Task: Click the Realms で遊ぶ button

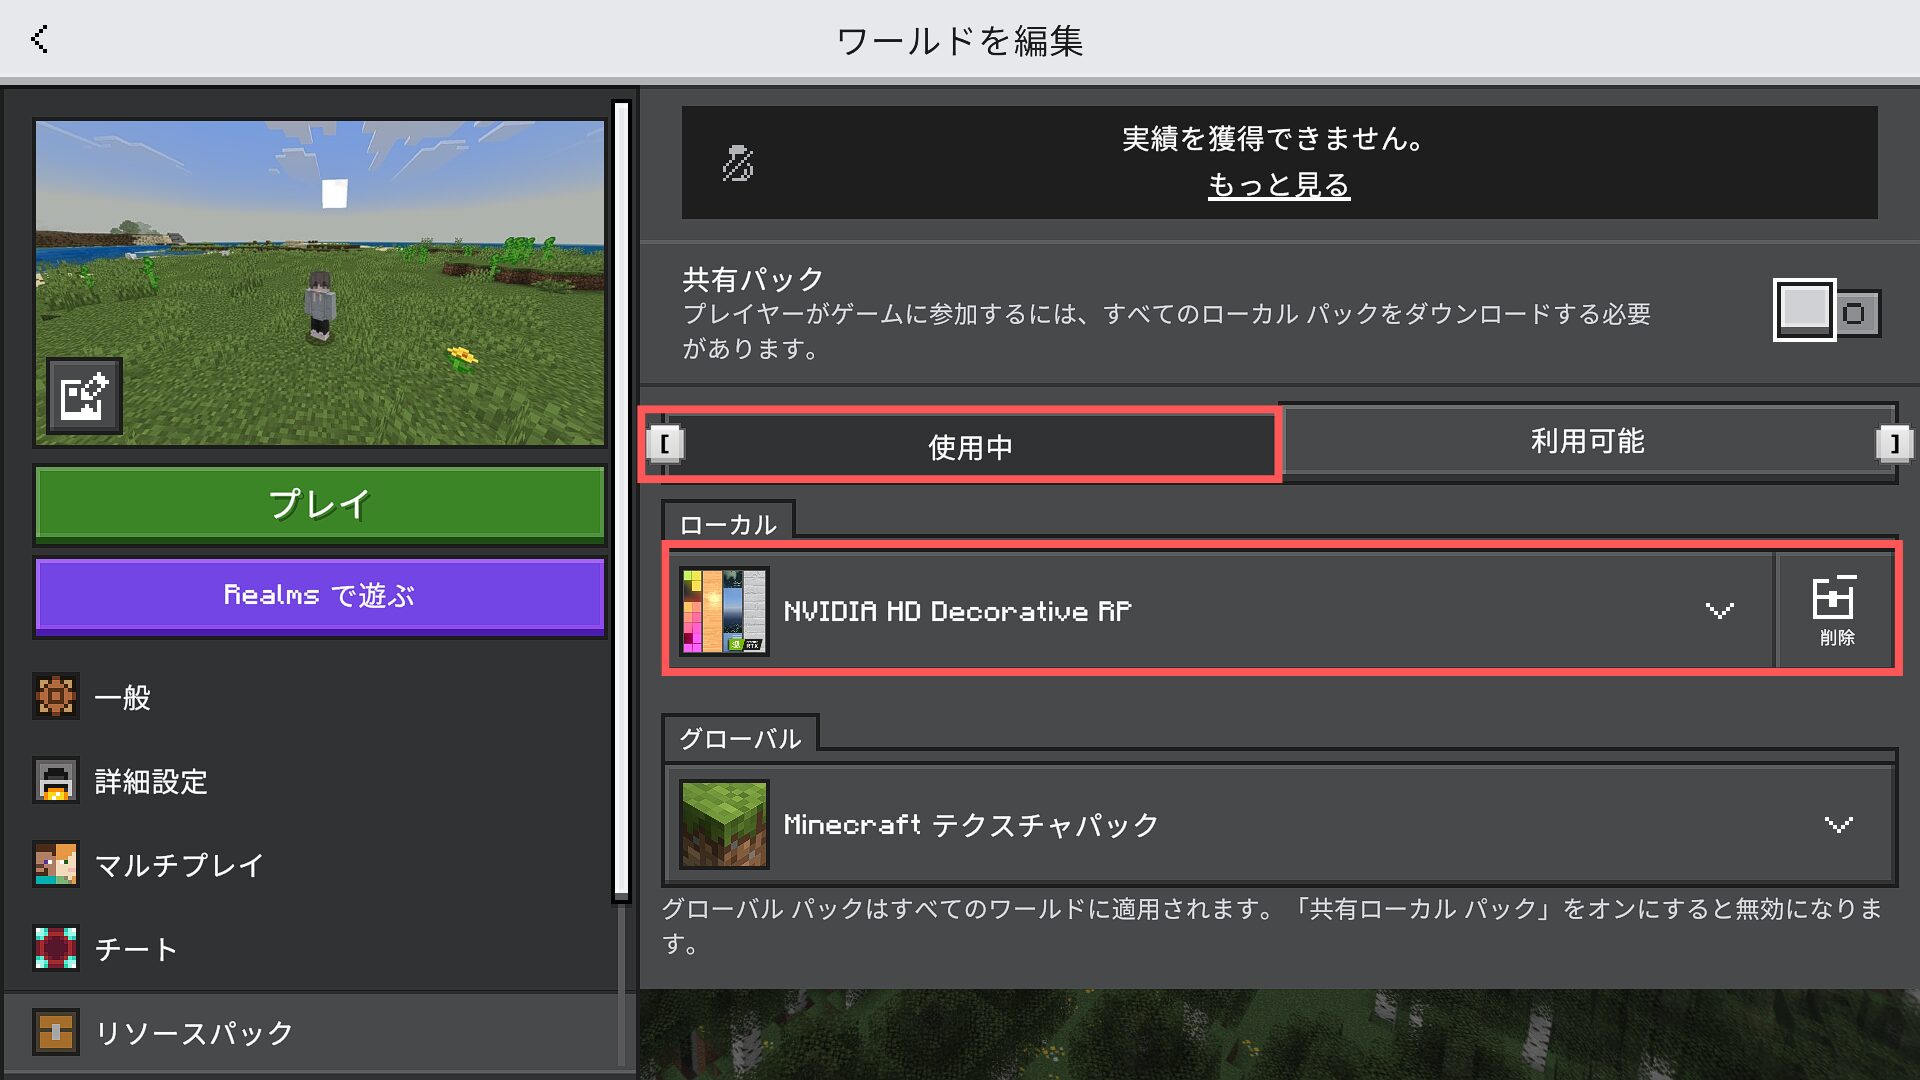Action: 320,596
